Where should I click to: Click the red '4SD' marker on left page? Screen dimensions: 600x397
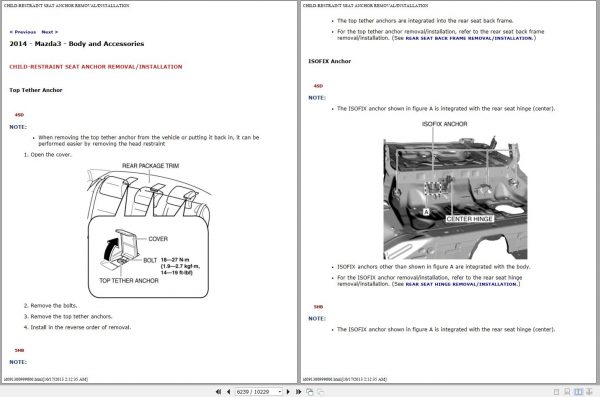19,115
